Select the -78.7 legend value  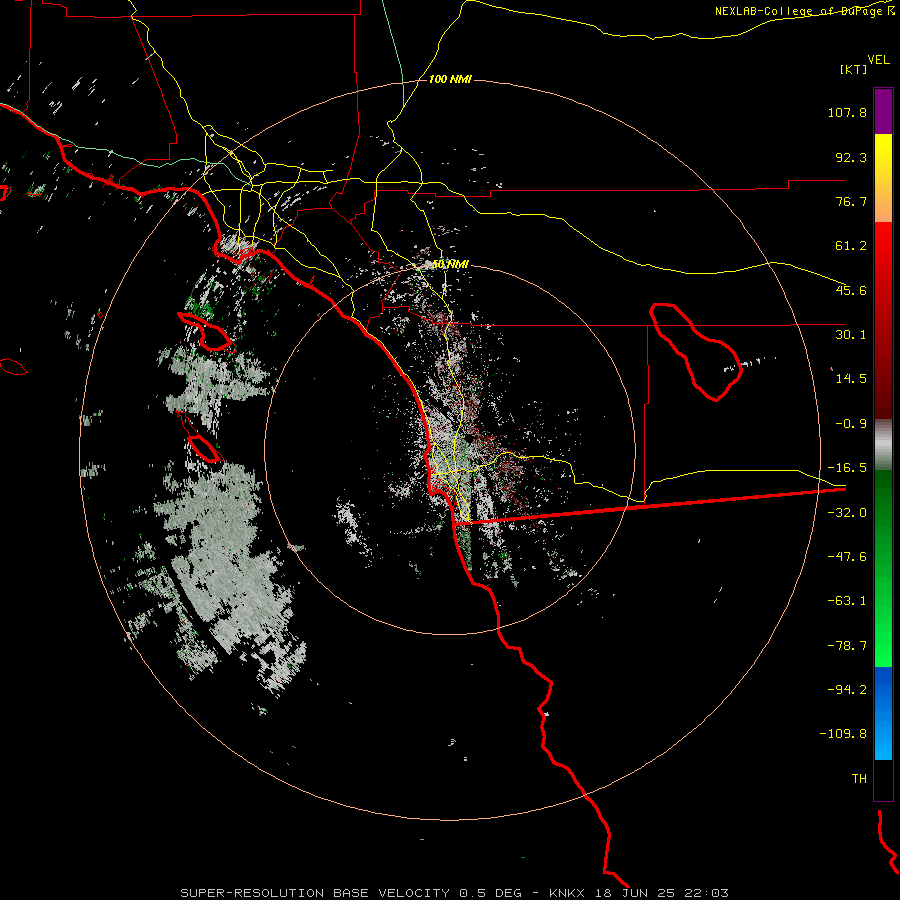(x=847, y=646)
